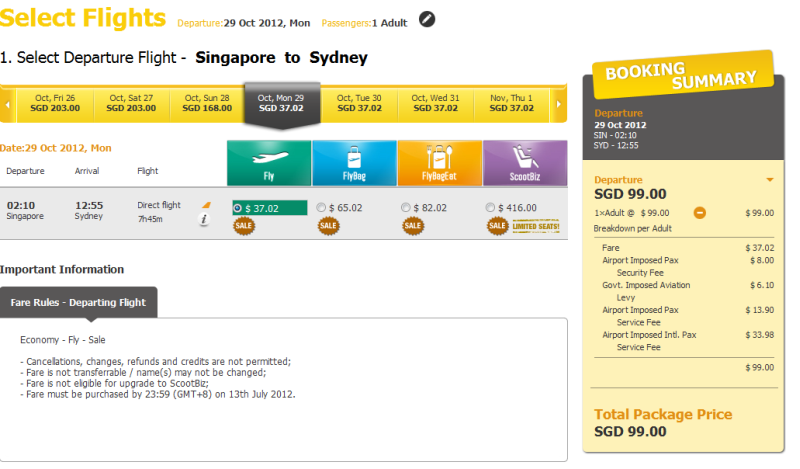Select the $ 37.02 Fly fare radio

pos(237,208)
